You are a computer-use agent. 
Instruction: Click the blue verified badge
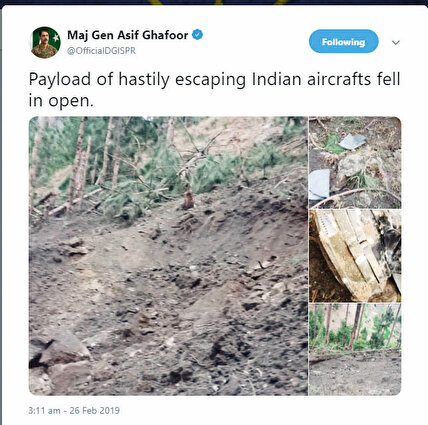click(x=198, y=34)
